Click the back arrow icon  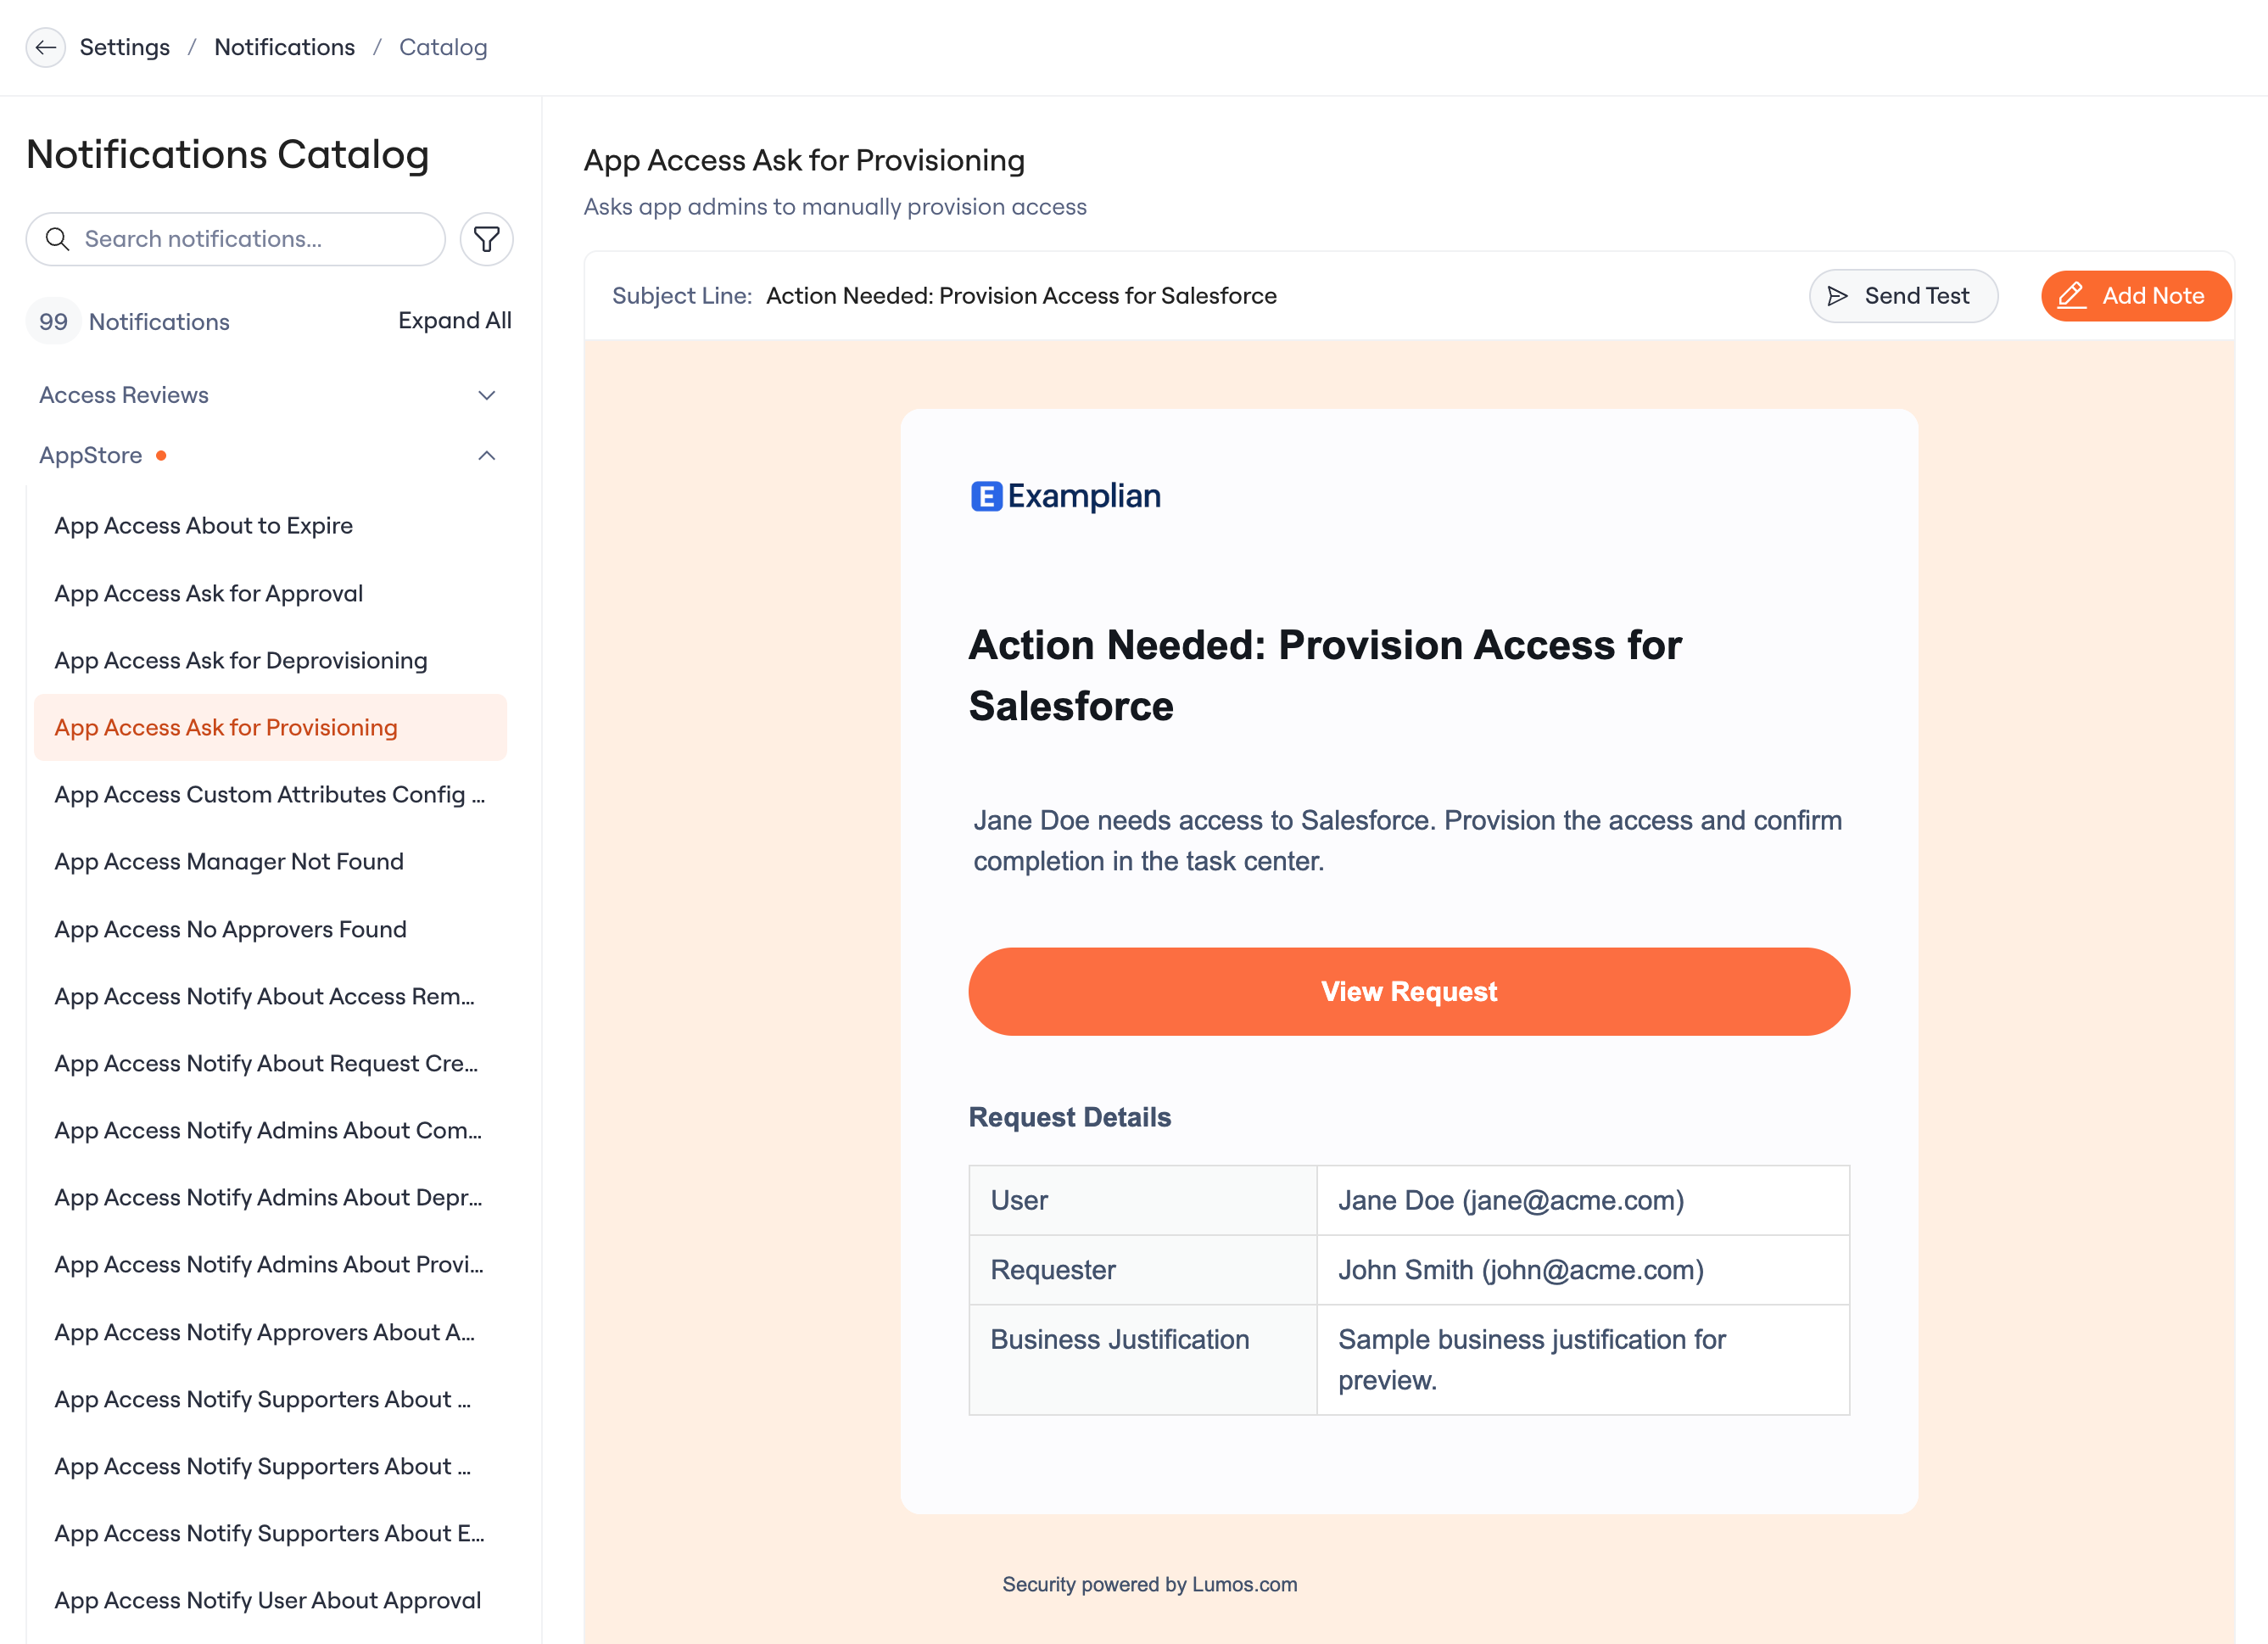pyautogui.click(x=45, y=47)
